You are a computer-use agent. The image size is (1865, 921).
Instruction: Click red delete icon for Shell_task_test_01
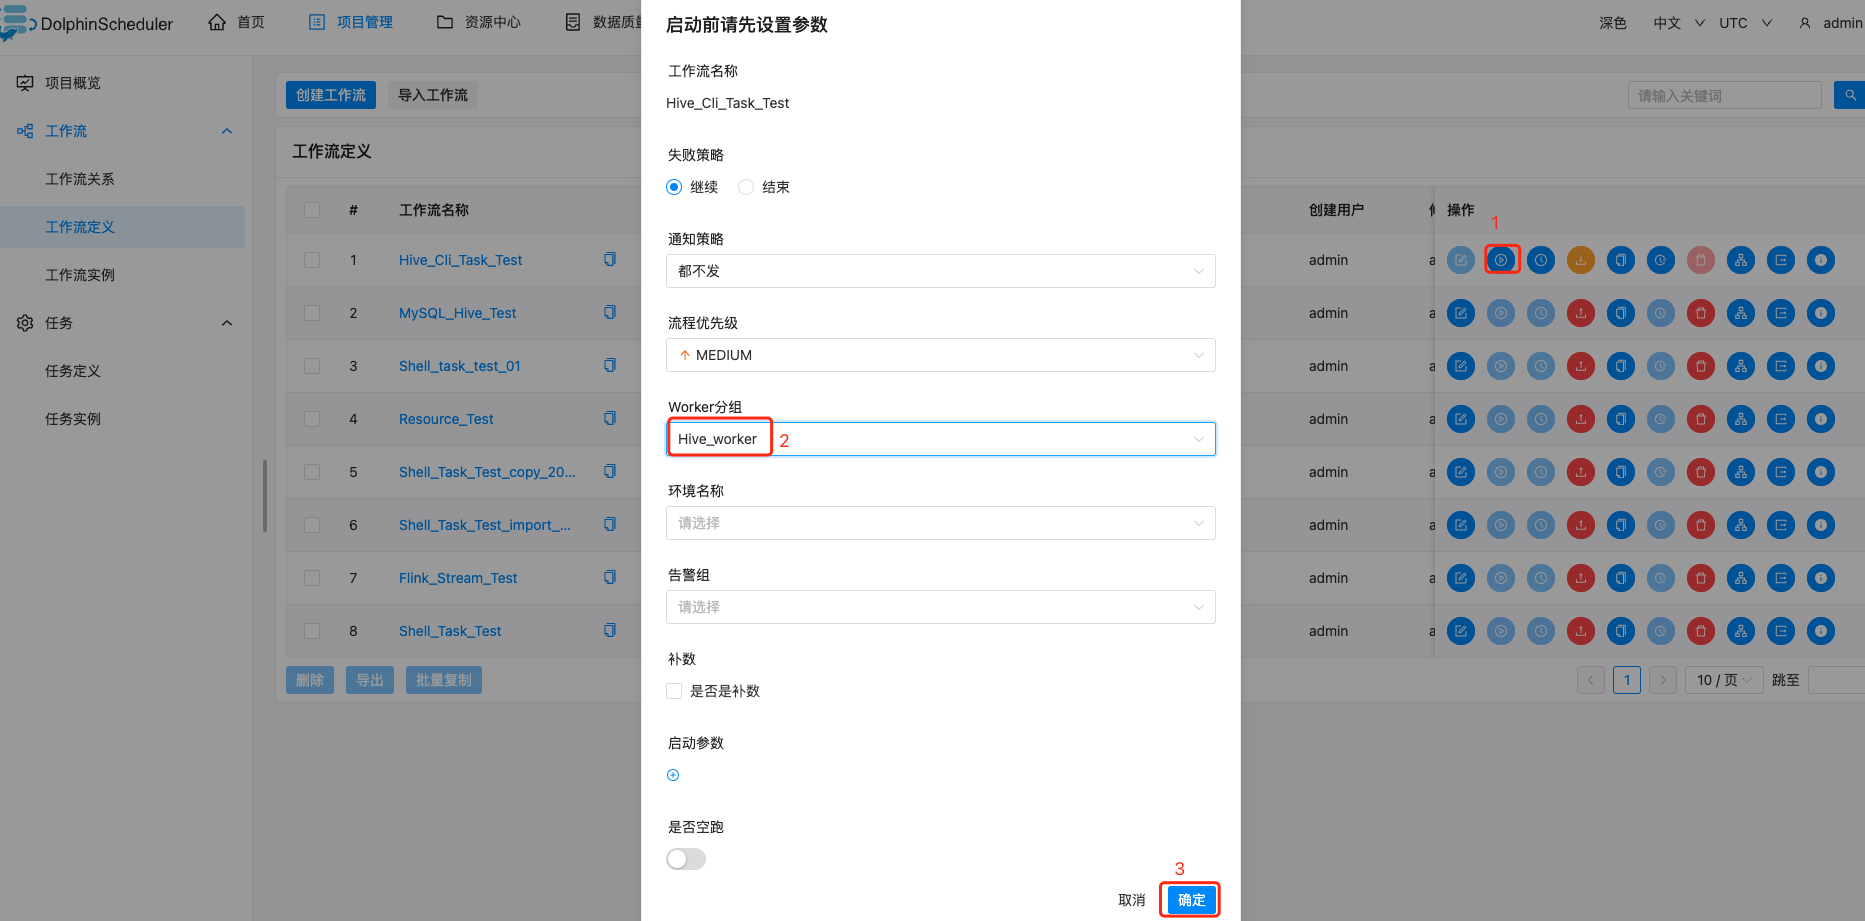tap(1701, 366)
